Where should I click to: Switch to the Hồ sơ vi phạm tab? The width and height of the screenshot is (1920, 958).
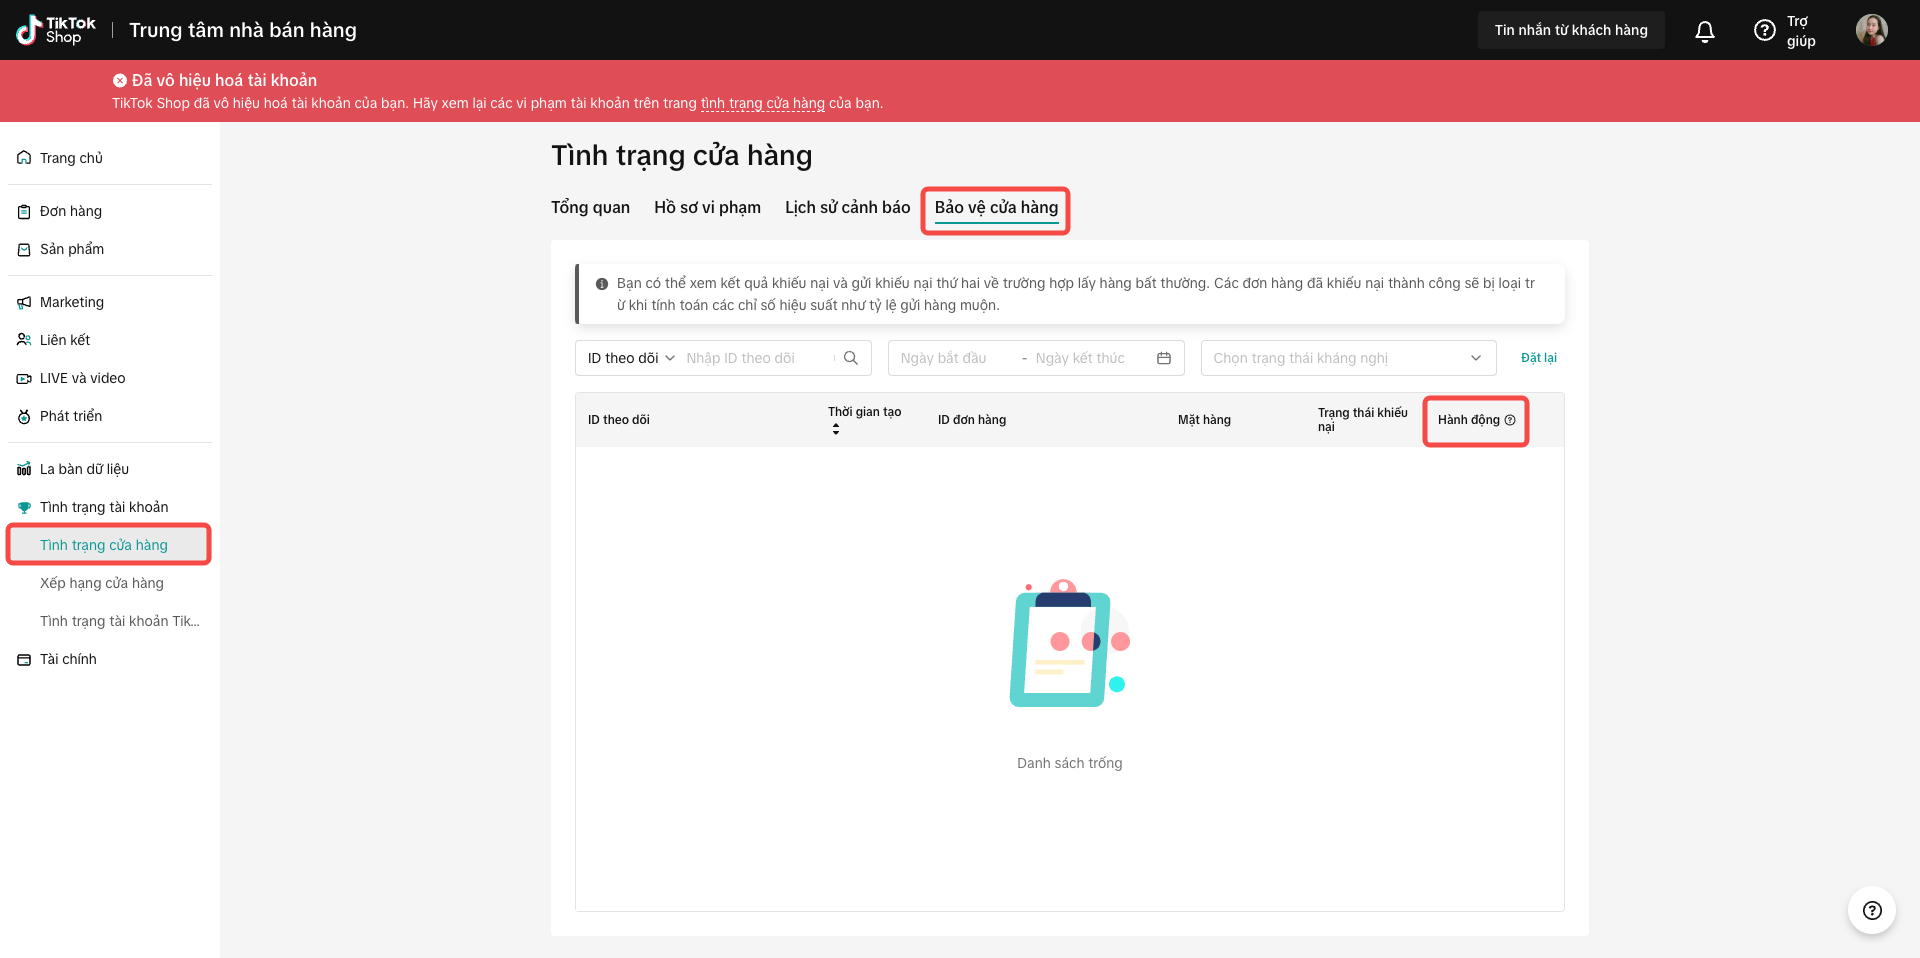click(x=707, y=207)
